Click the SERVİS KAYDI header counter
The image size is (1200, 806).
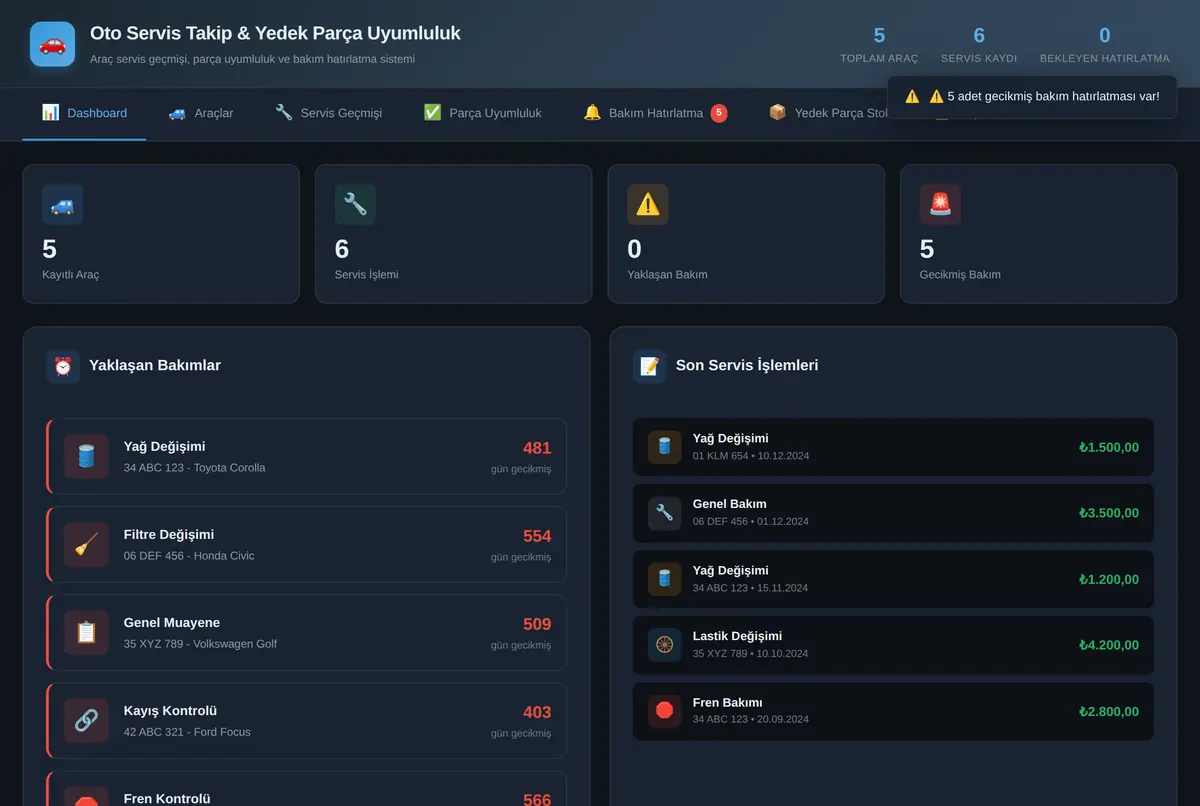point(979,45)
